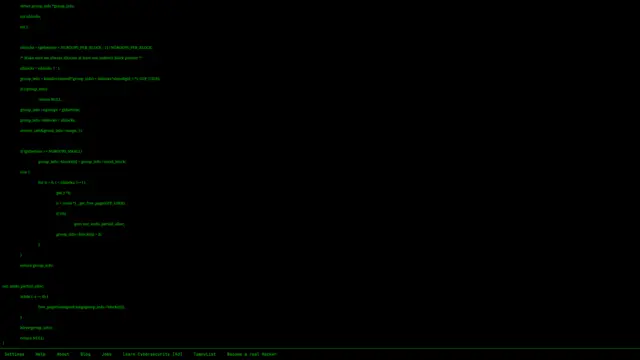Click the NGROUPS_SMALL if condition line
Screen dimensions: 640x360
click(51, 151)
